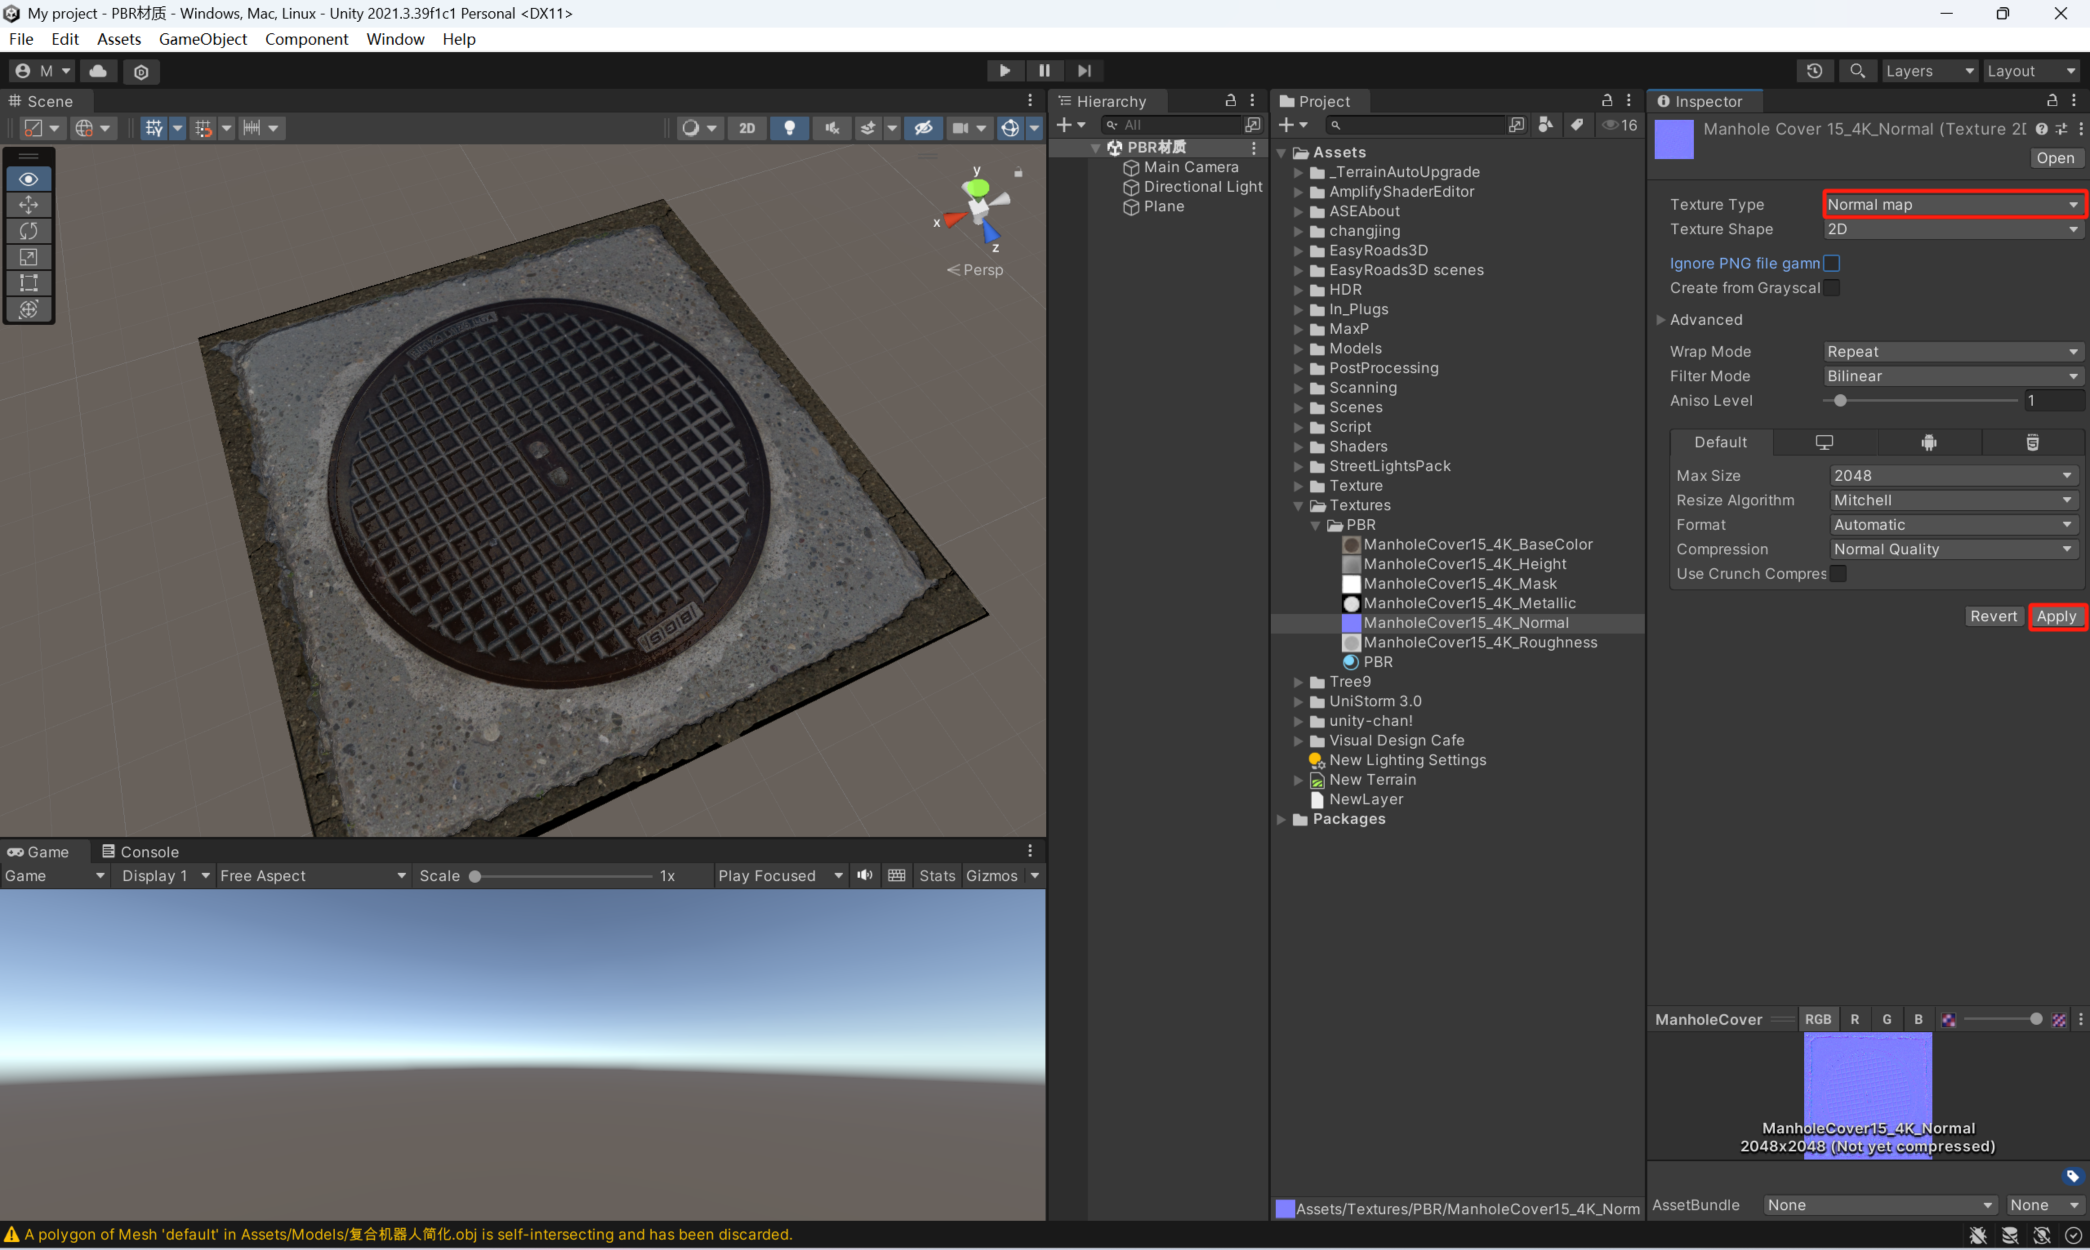Select the Scale tool in Scene overlay
2090x1250 pixels.
click(28, 257)
